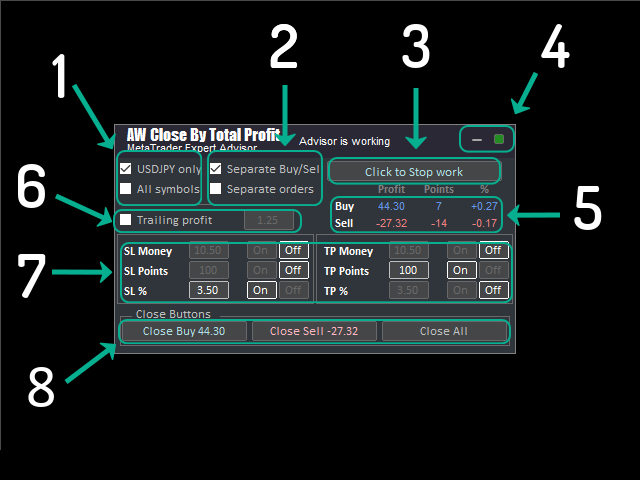Turn SL Points On

pos(261,270)
